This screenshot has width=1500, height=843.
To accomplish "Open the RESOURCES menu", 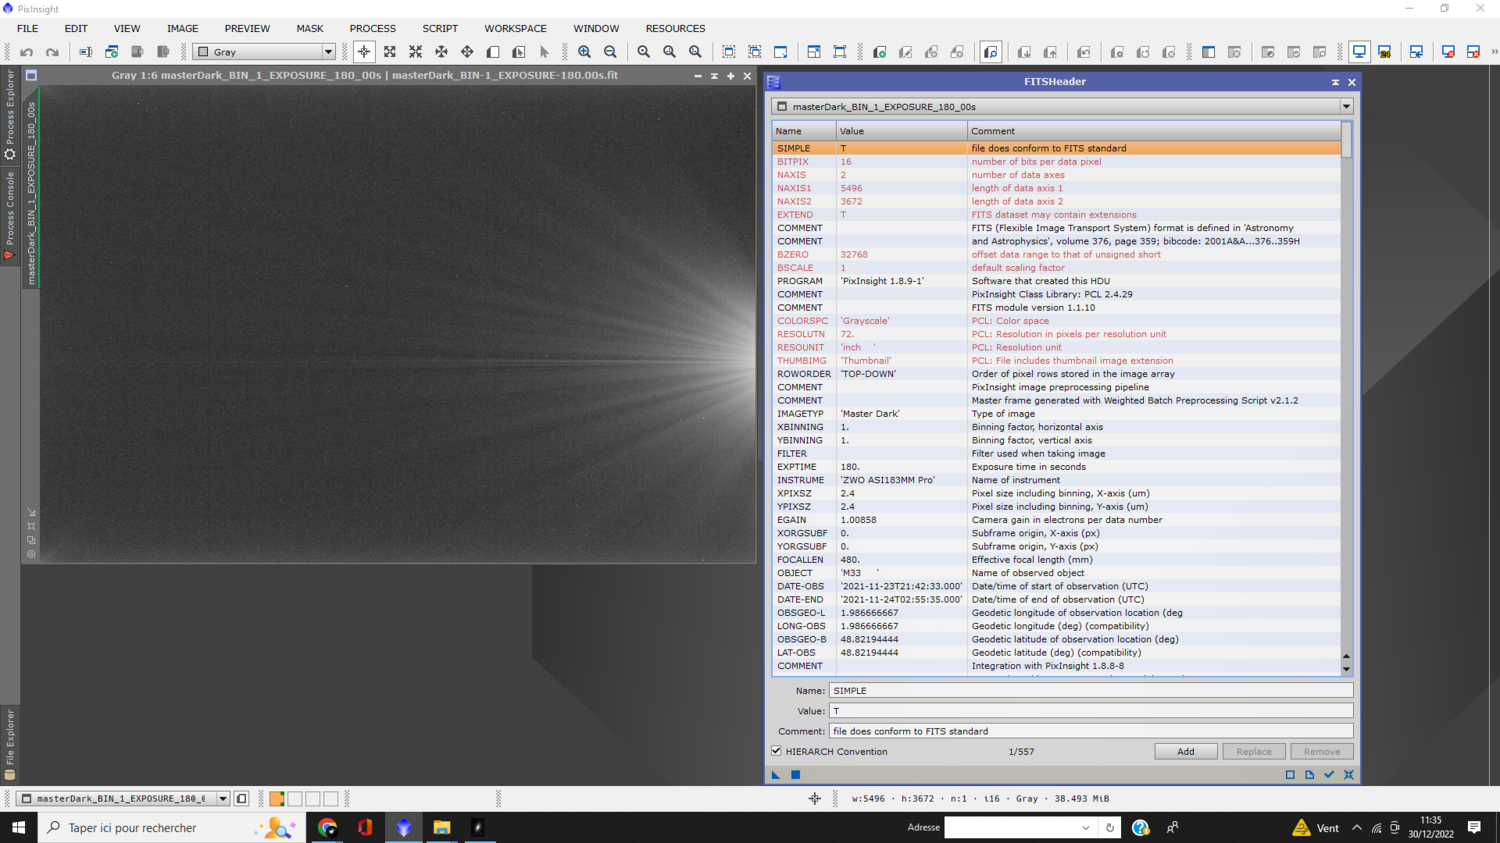I will [675, 29].
